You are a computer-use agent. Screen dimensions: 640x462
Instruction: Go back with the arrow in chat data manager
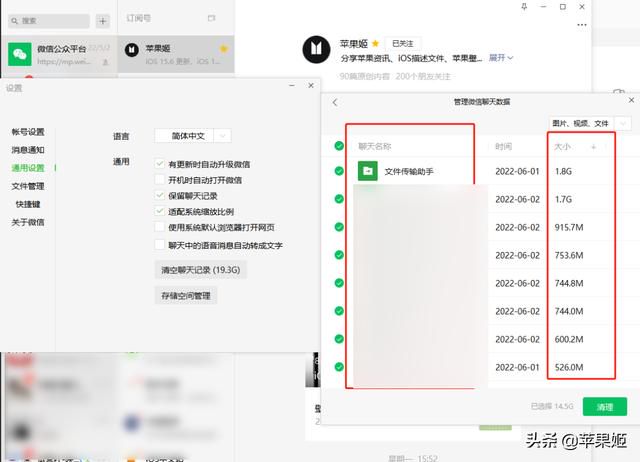coord(335,102)
